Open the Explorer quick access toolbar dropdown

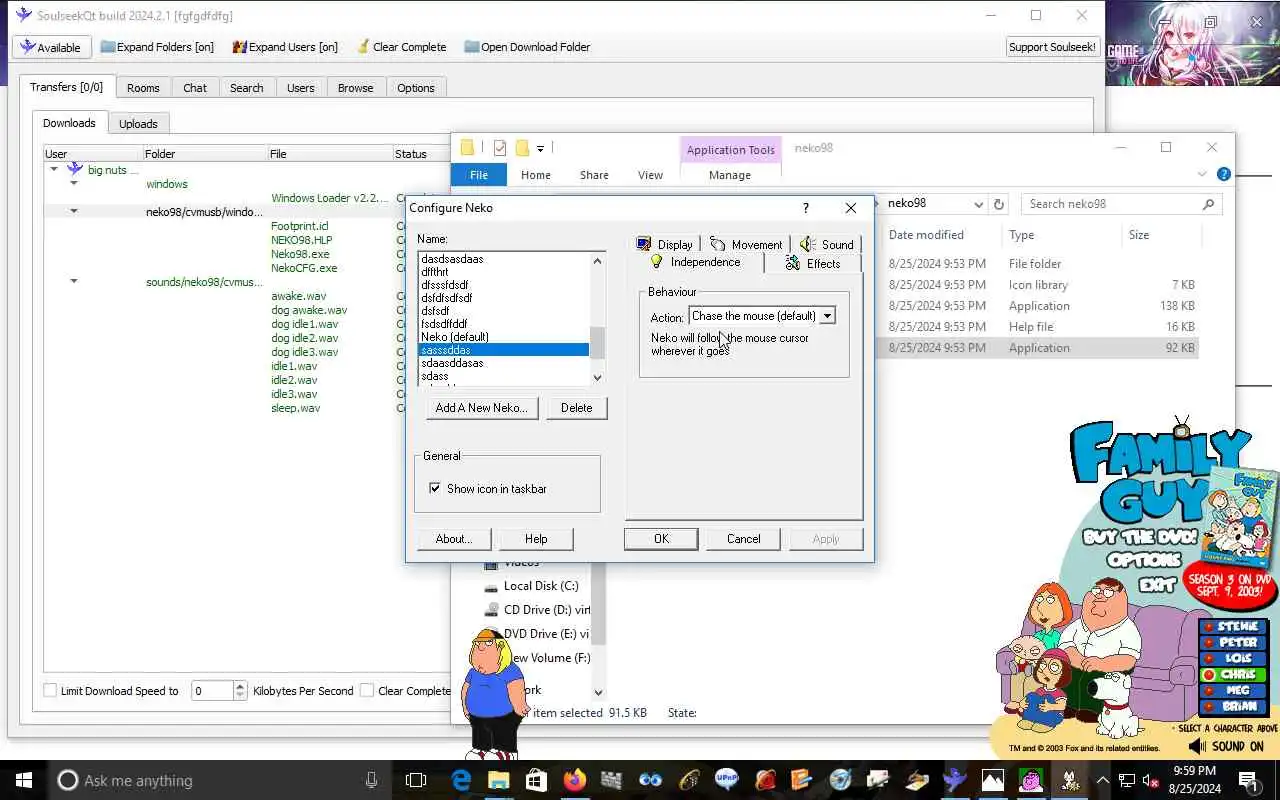[x=540, y=148]
